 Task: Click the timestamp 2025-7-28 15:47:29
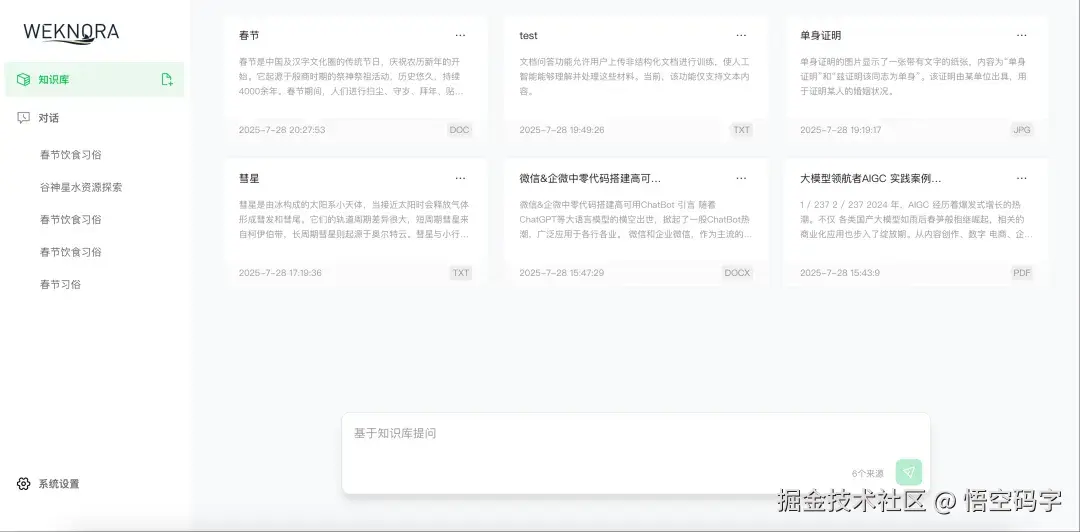pos(561,272)
